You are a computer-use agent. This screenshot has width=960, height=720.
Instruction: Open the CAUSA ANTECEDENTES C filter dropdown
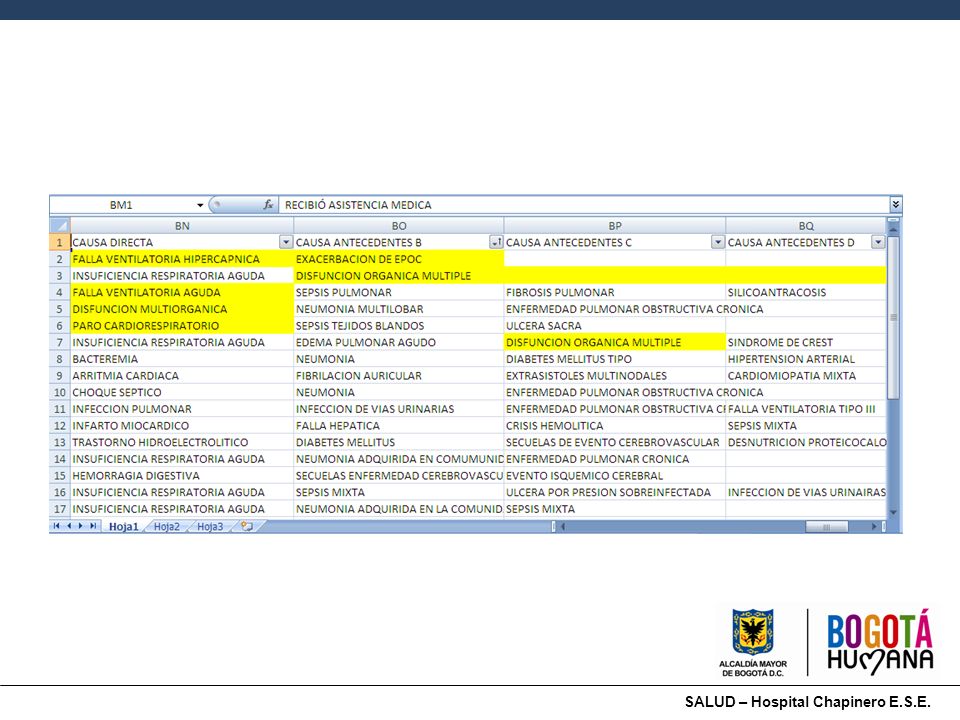[718, 242]
